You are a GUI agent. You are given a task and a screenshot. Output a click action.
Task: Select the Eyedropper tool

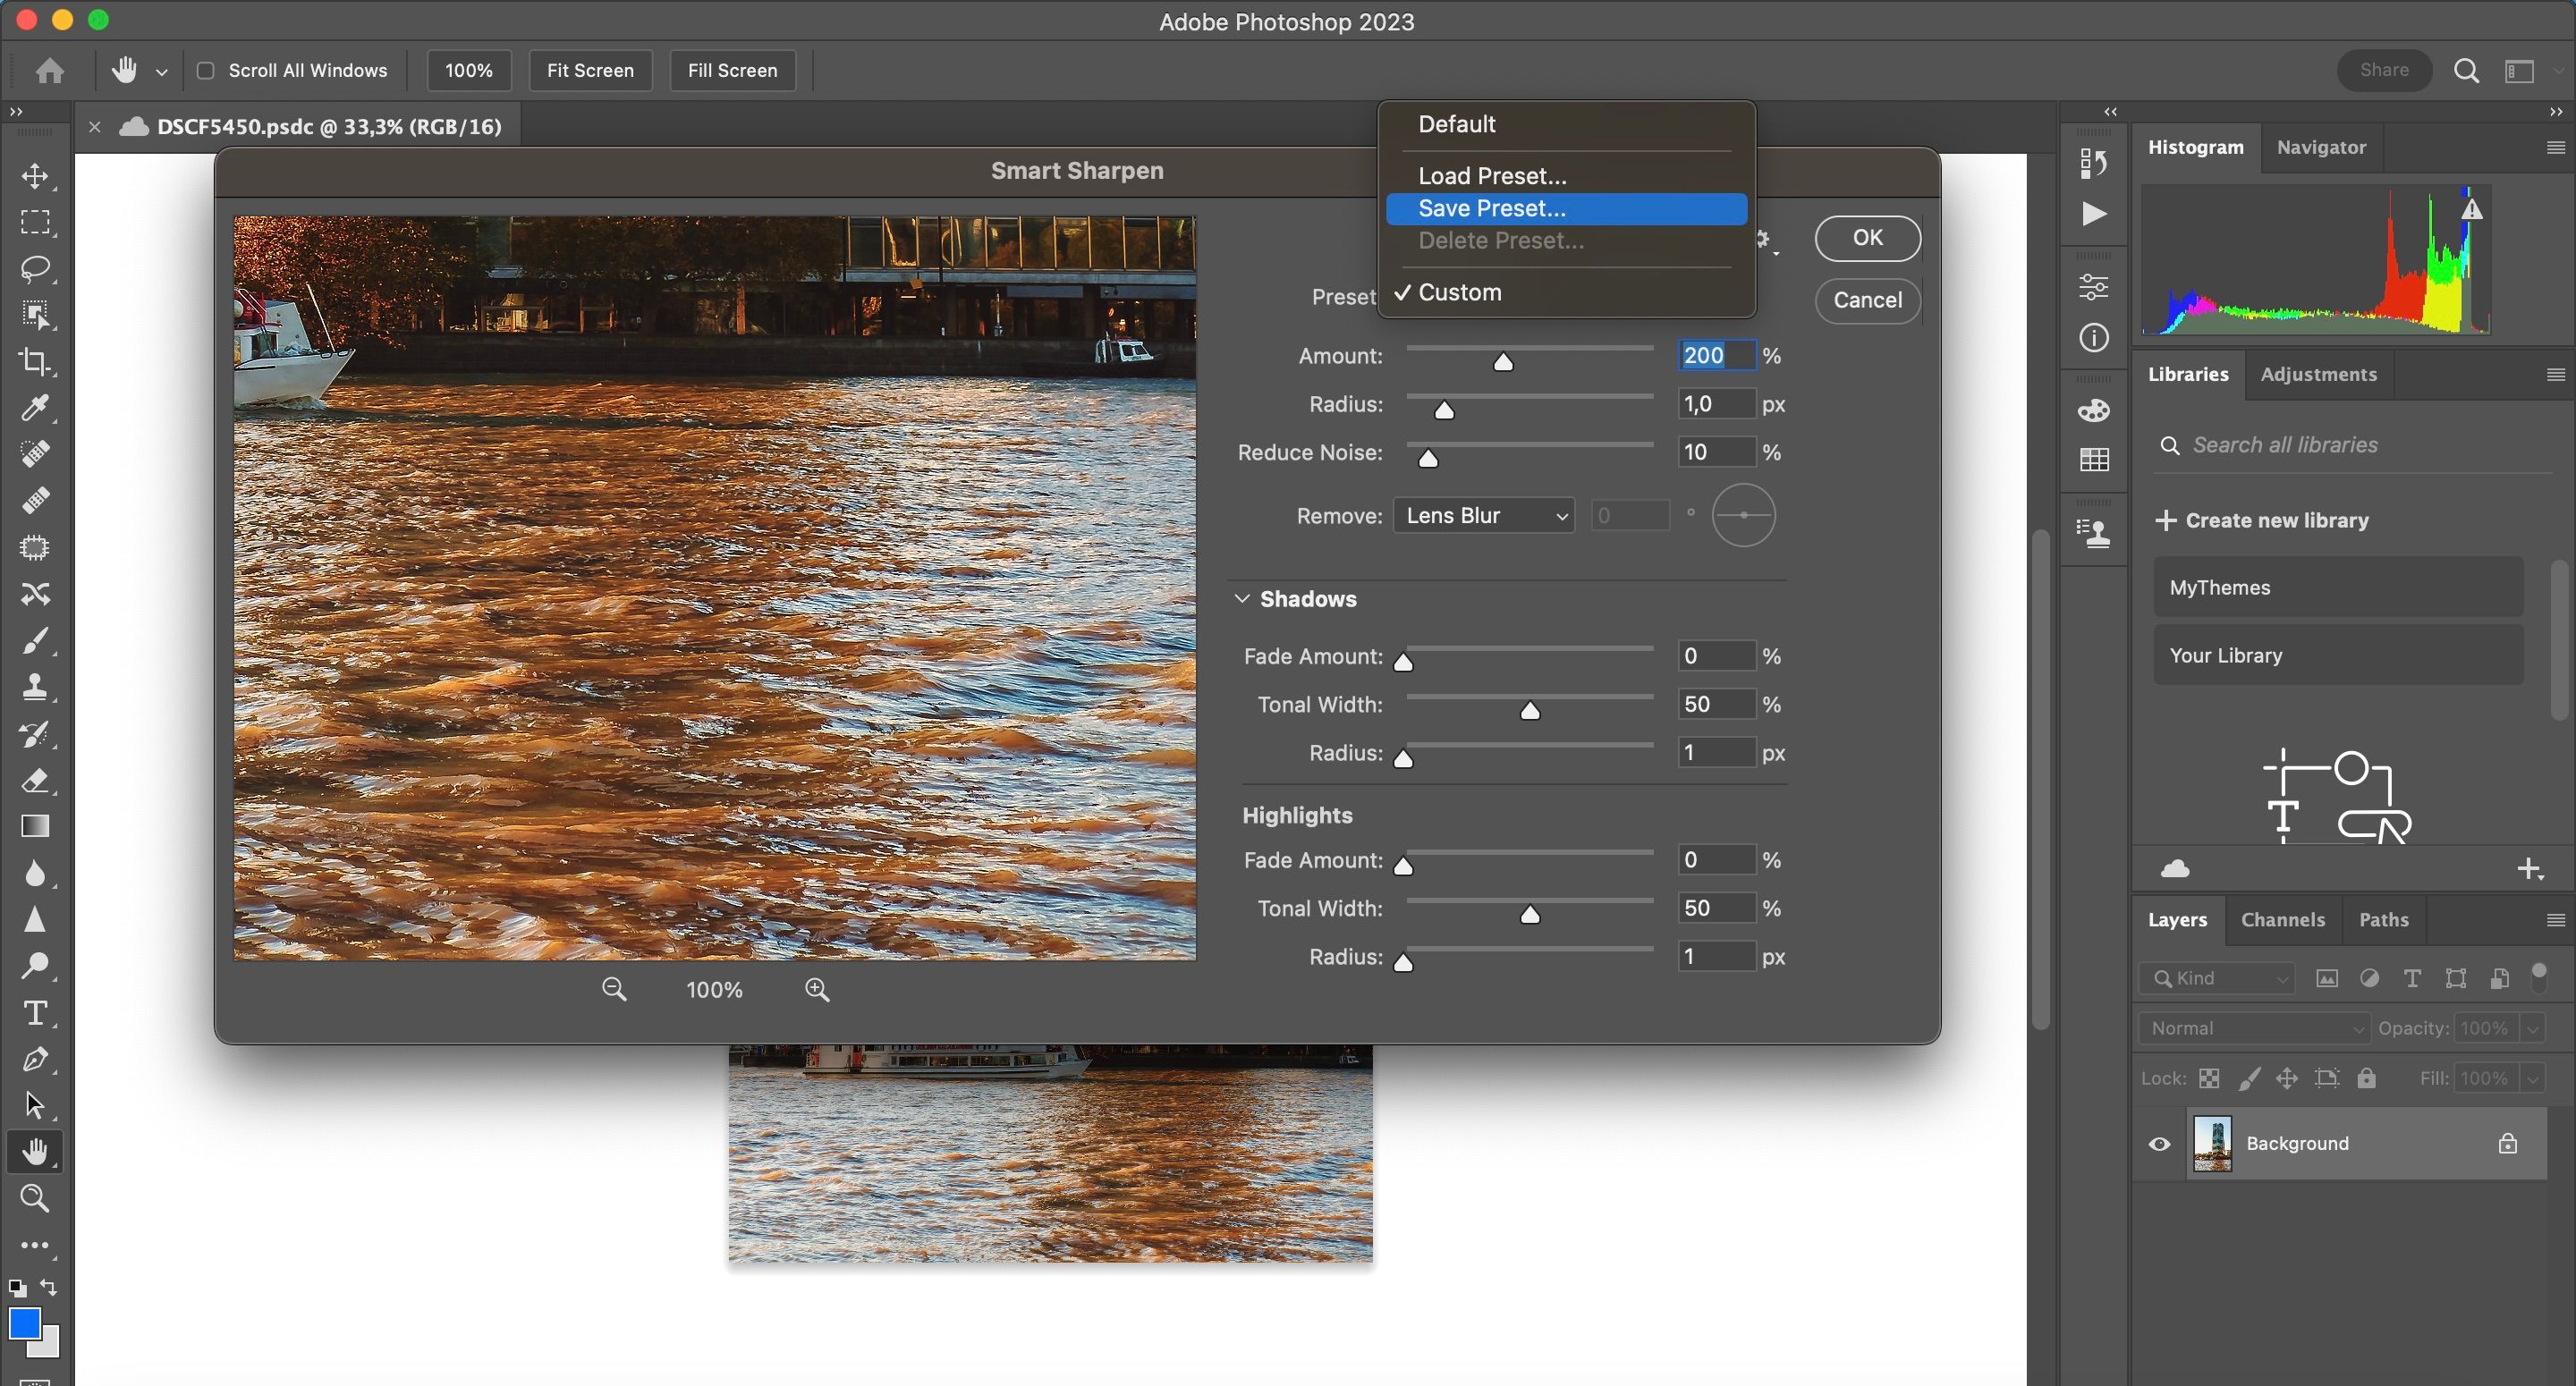pyautogui.click(x=35, y=408)
